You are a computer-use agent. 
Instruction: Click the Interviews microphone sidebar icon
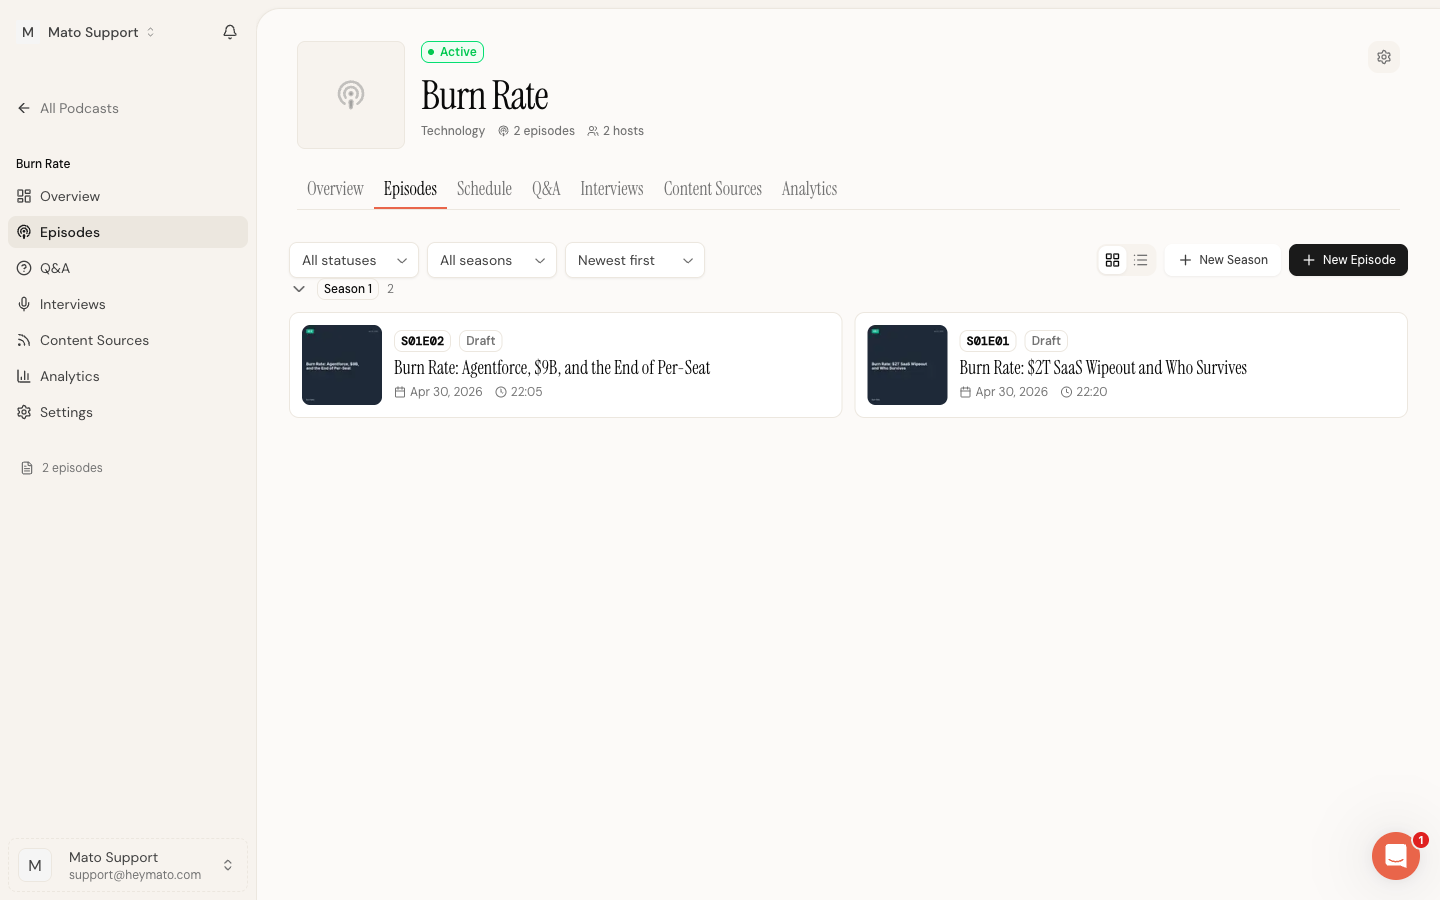24,304
